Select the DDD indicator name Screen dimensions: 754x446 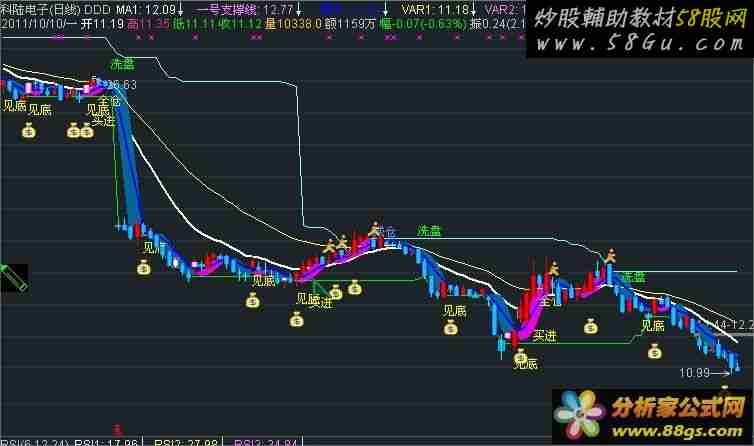coord(98,10)
